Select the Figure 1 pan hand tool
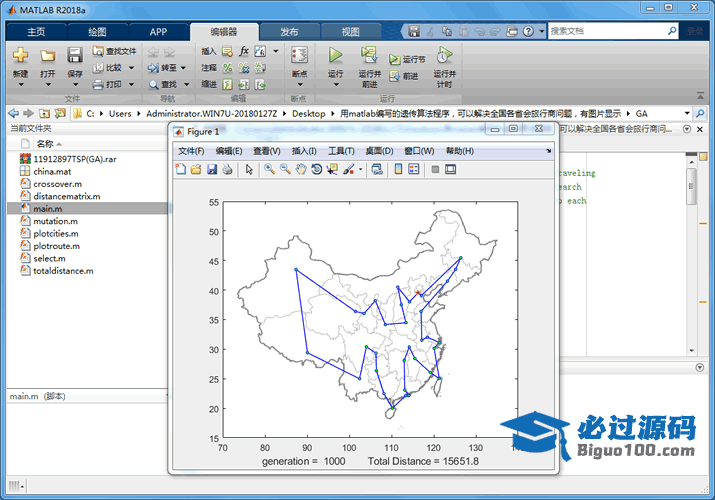The width and height of the screenshot is (715, 500). click(301, 170)
